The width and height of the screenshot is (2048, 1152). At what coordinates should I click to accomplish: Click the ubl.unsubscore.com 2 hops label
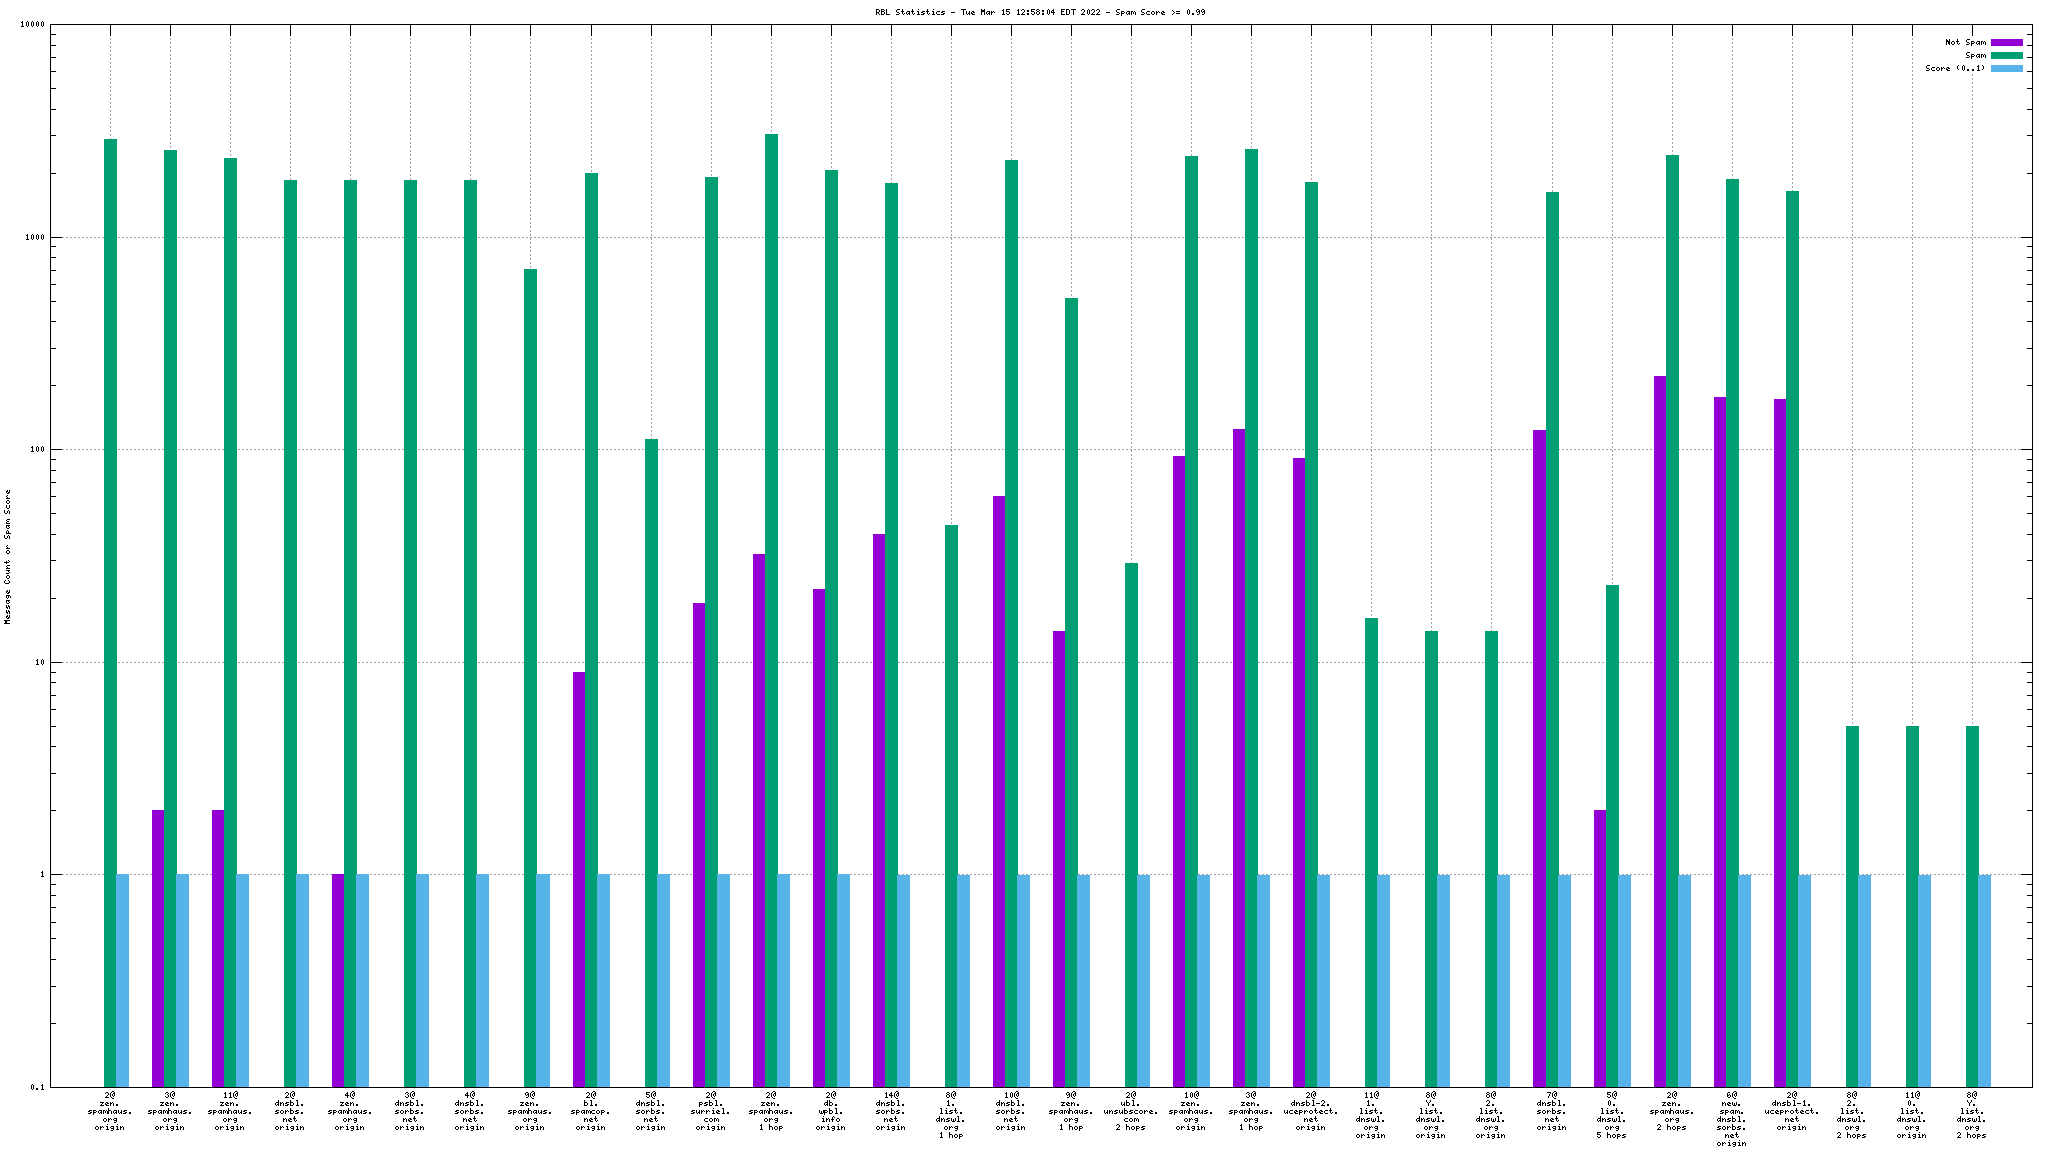coord(1131,1111)
